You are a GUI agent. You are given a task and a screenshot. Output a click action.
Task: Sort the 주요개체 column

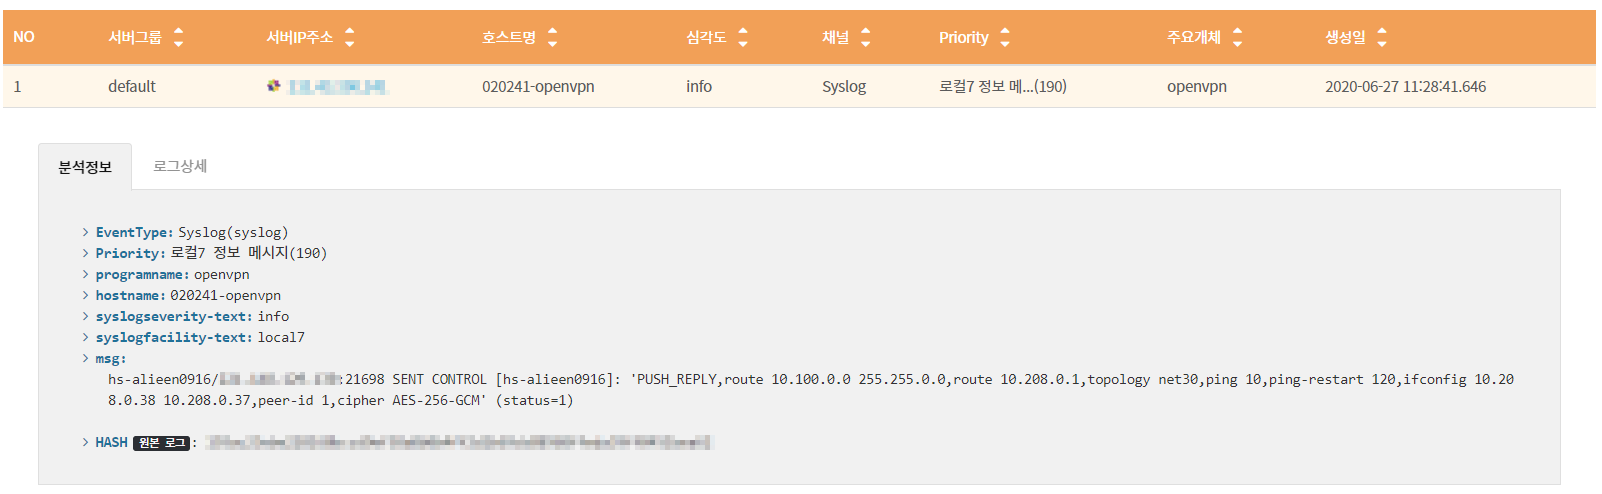pos(1237,37)
